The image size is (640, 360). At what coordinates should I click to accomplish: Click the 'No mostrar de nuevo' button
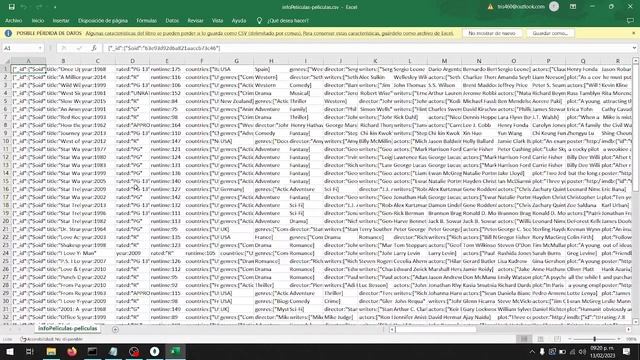(x=492, y=33)
